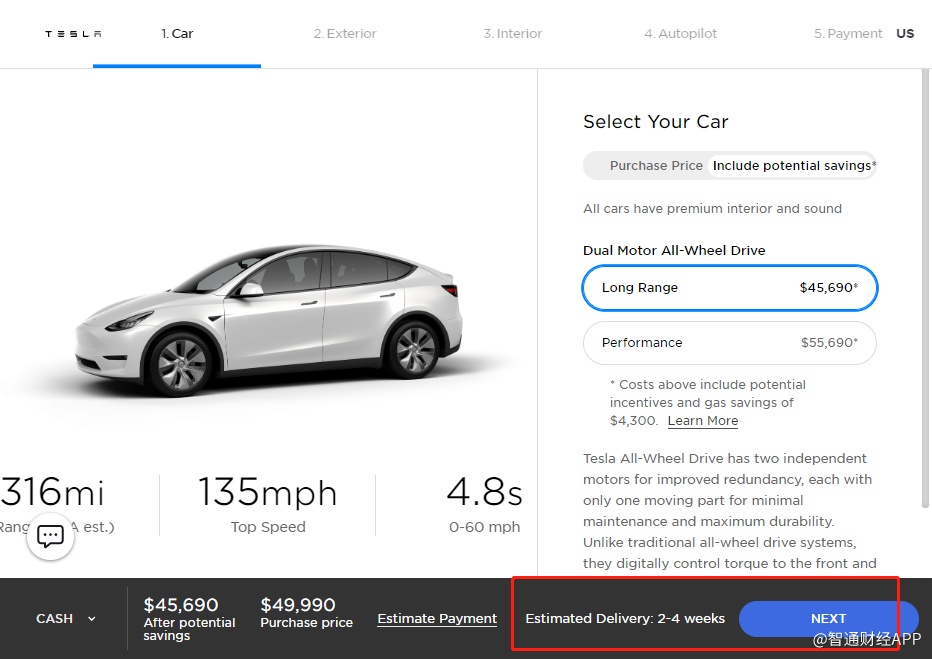Click the CASH dropdown chevron arrow
Viewport: 932px width, 659px height.
(92, 619)
